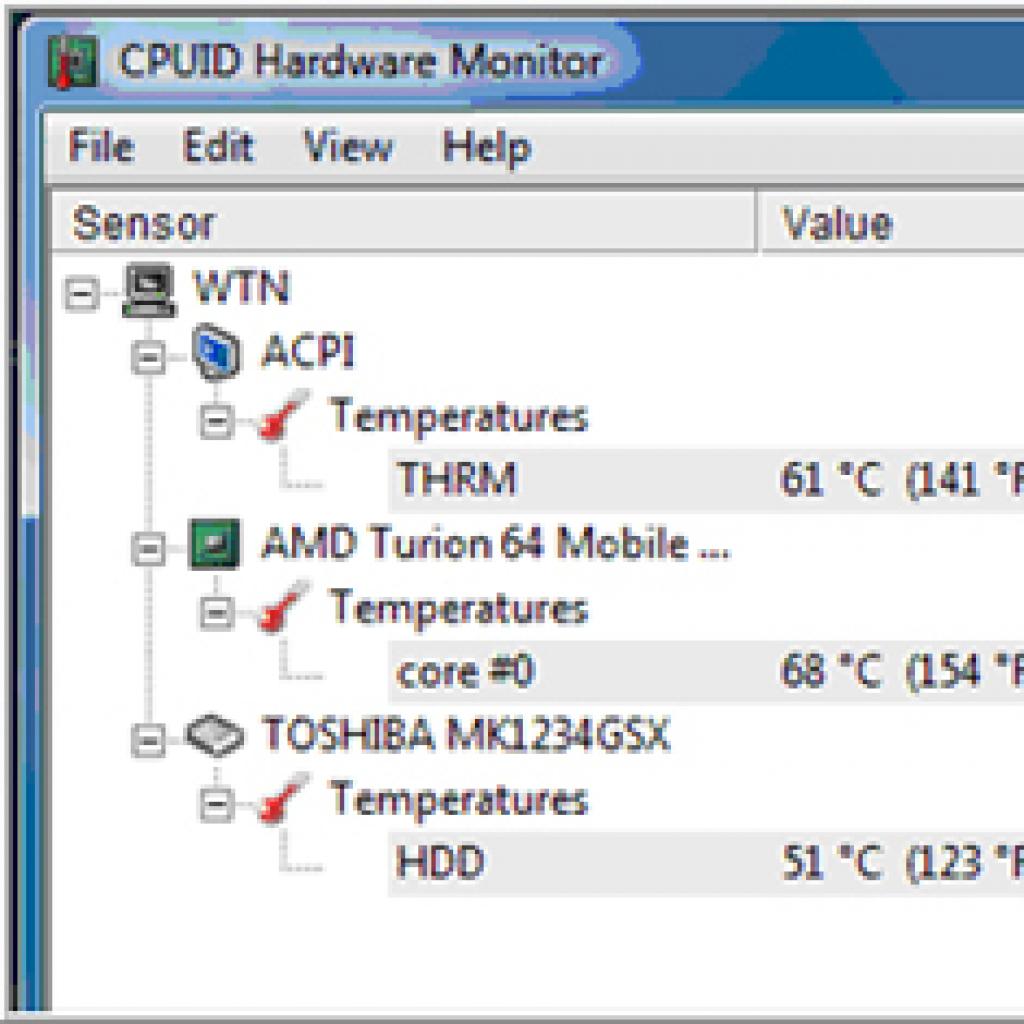Click thermometer icon under TOSHIBA Temperatures

click(284, 798)
